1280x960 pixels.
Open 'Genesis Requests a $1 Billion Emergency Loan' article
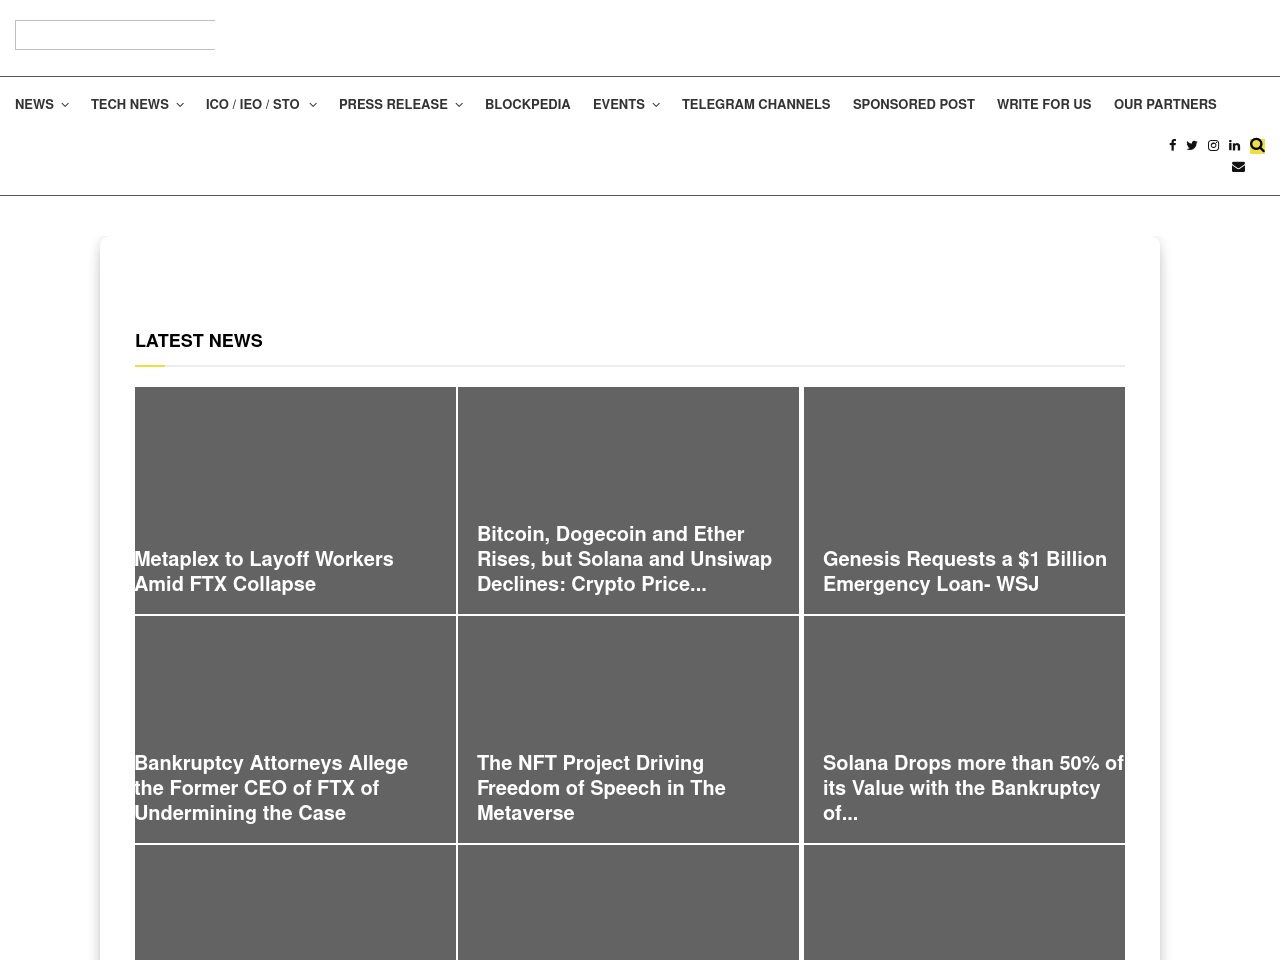click(965, 572)
